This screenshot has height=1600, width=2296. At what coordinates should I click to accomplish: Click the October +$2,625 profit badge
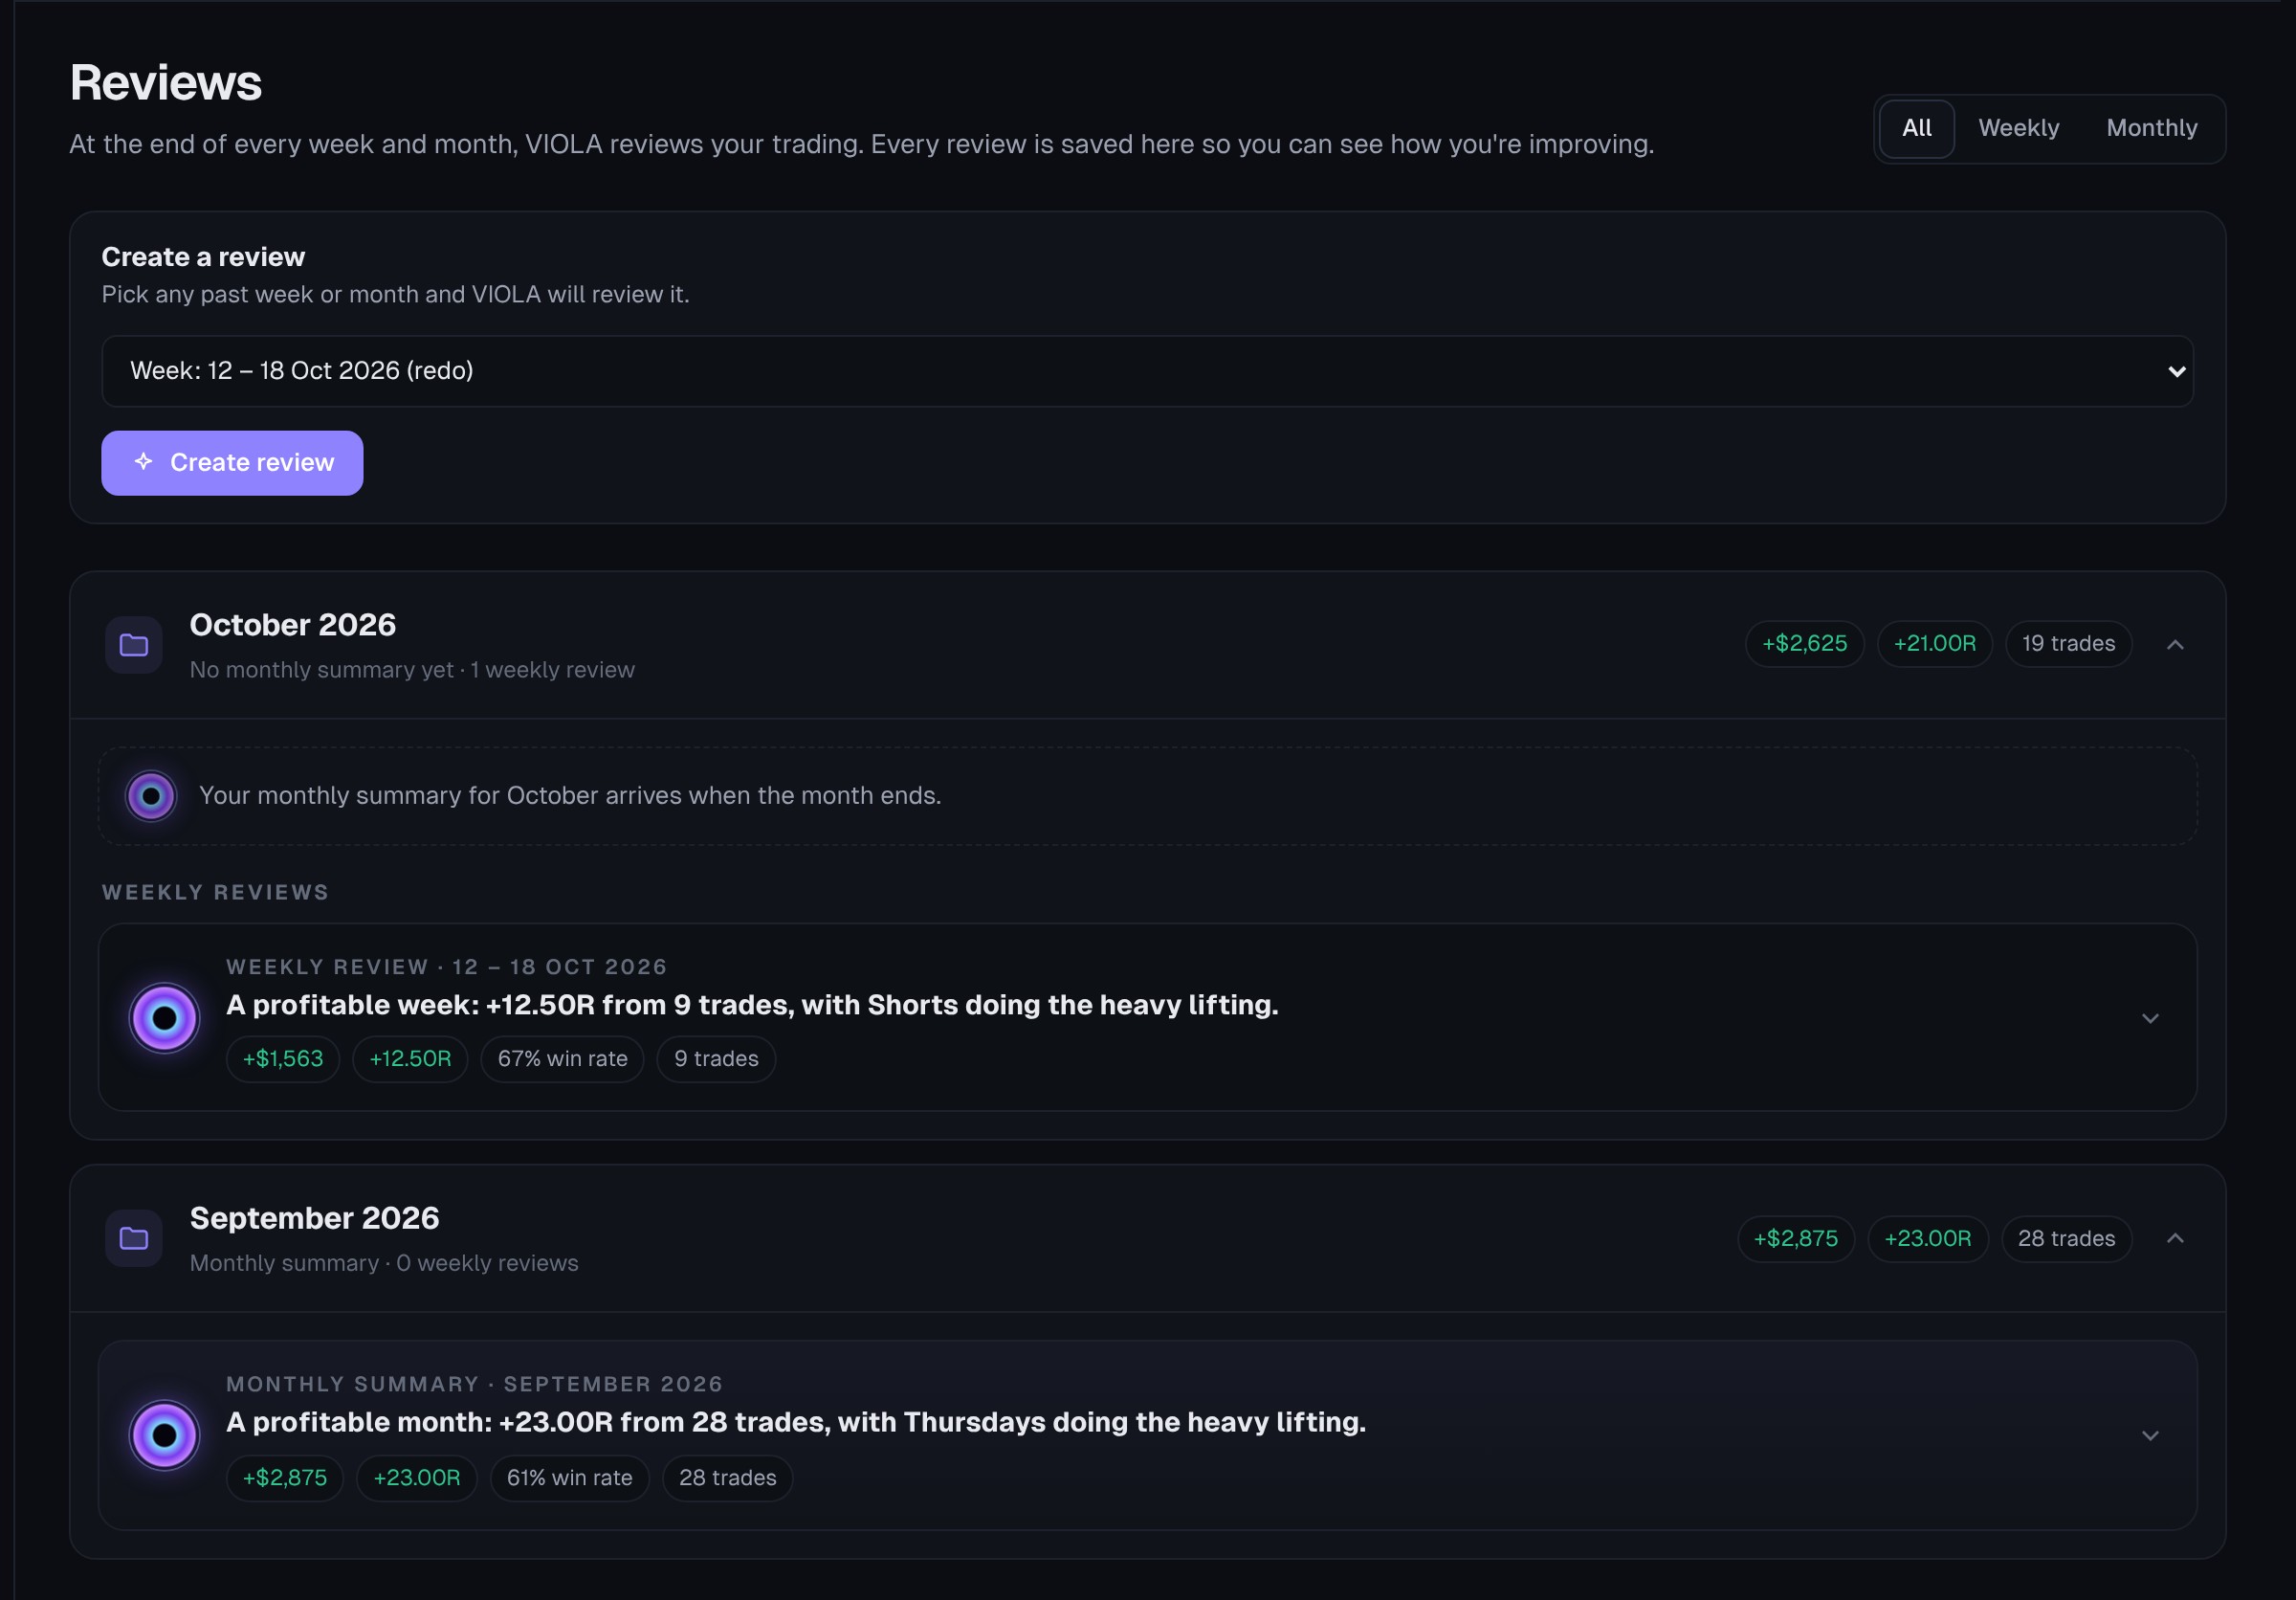pyautogui.click(x=1804, y=644)
